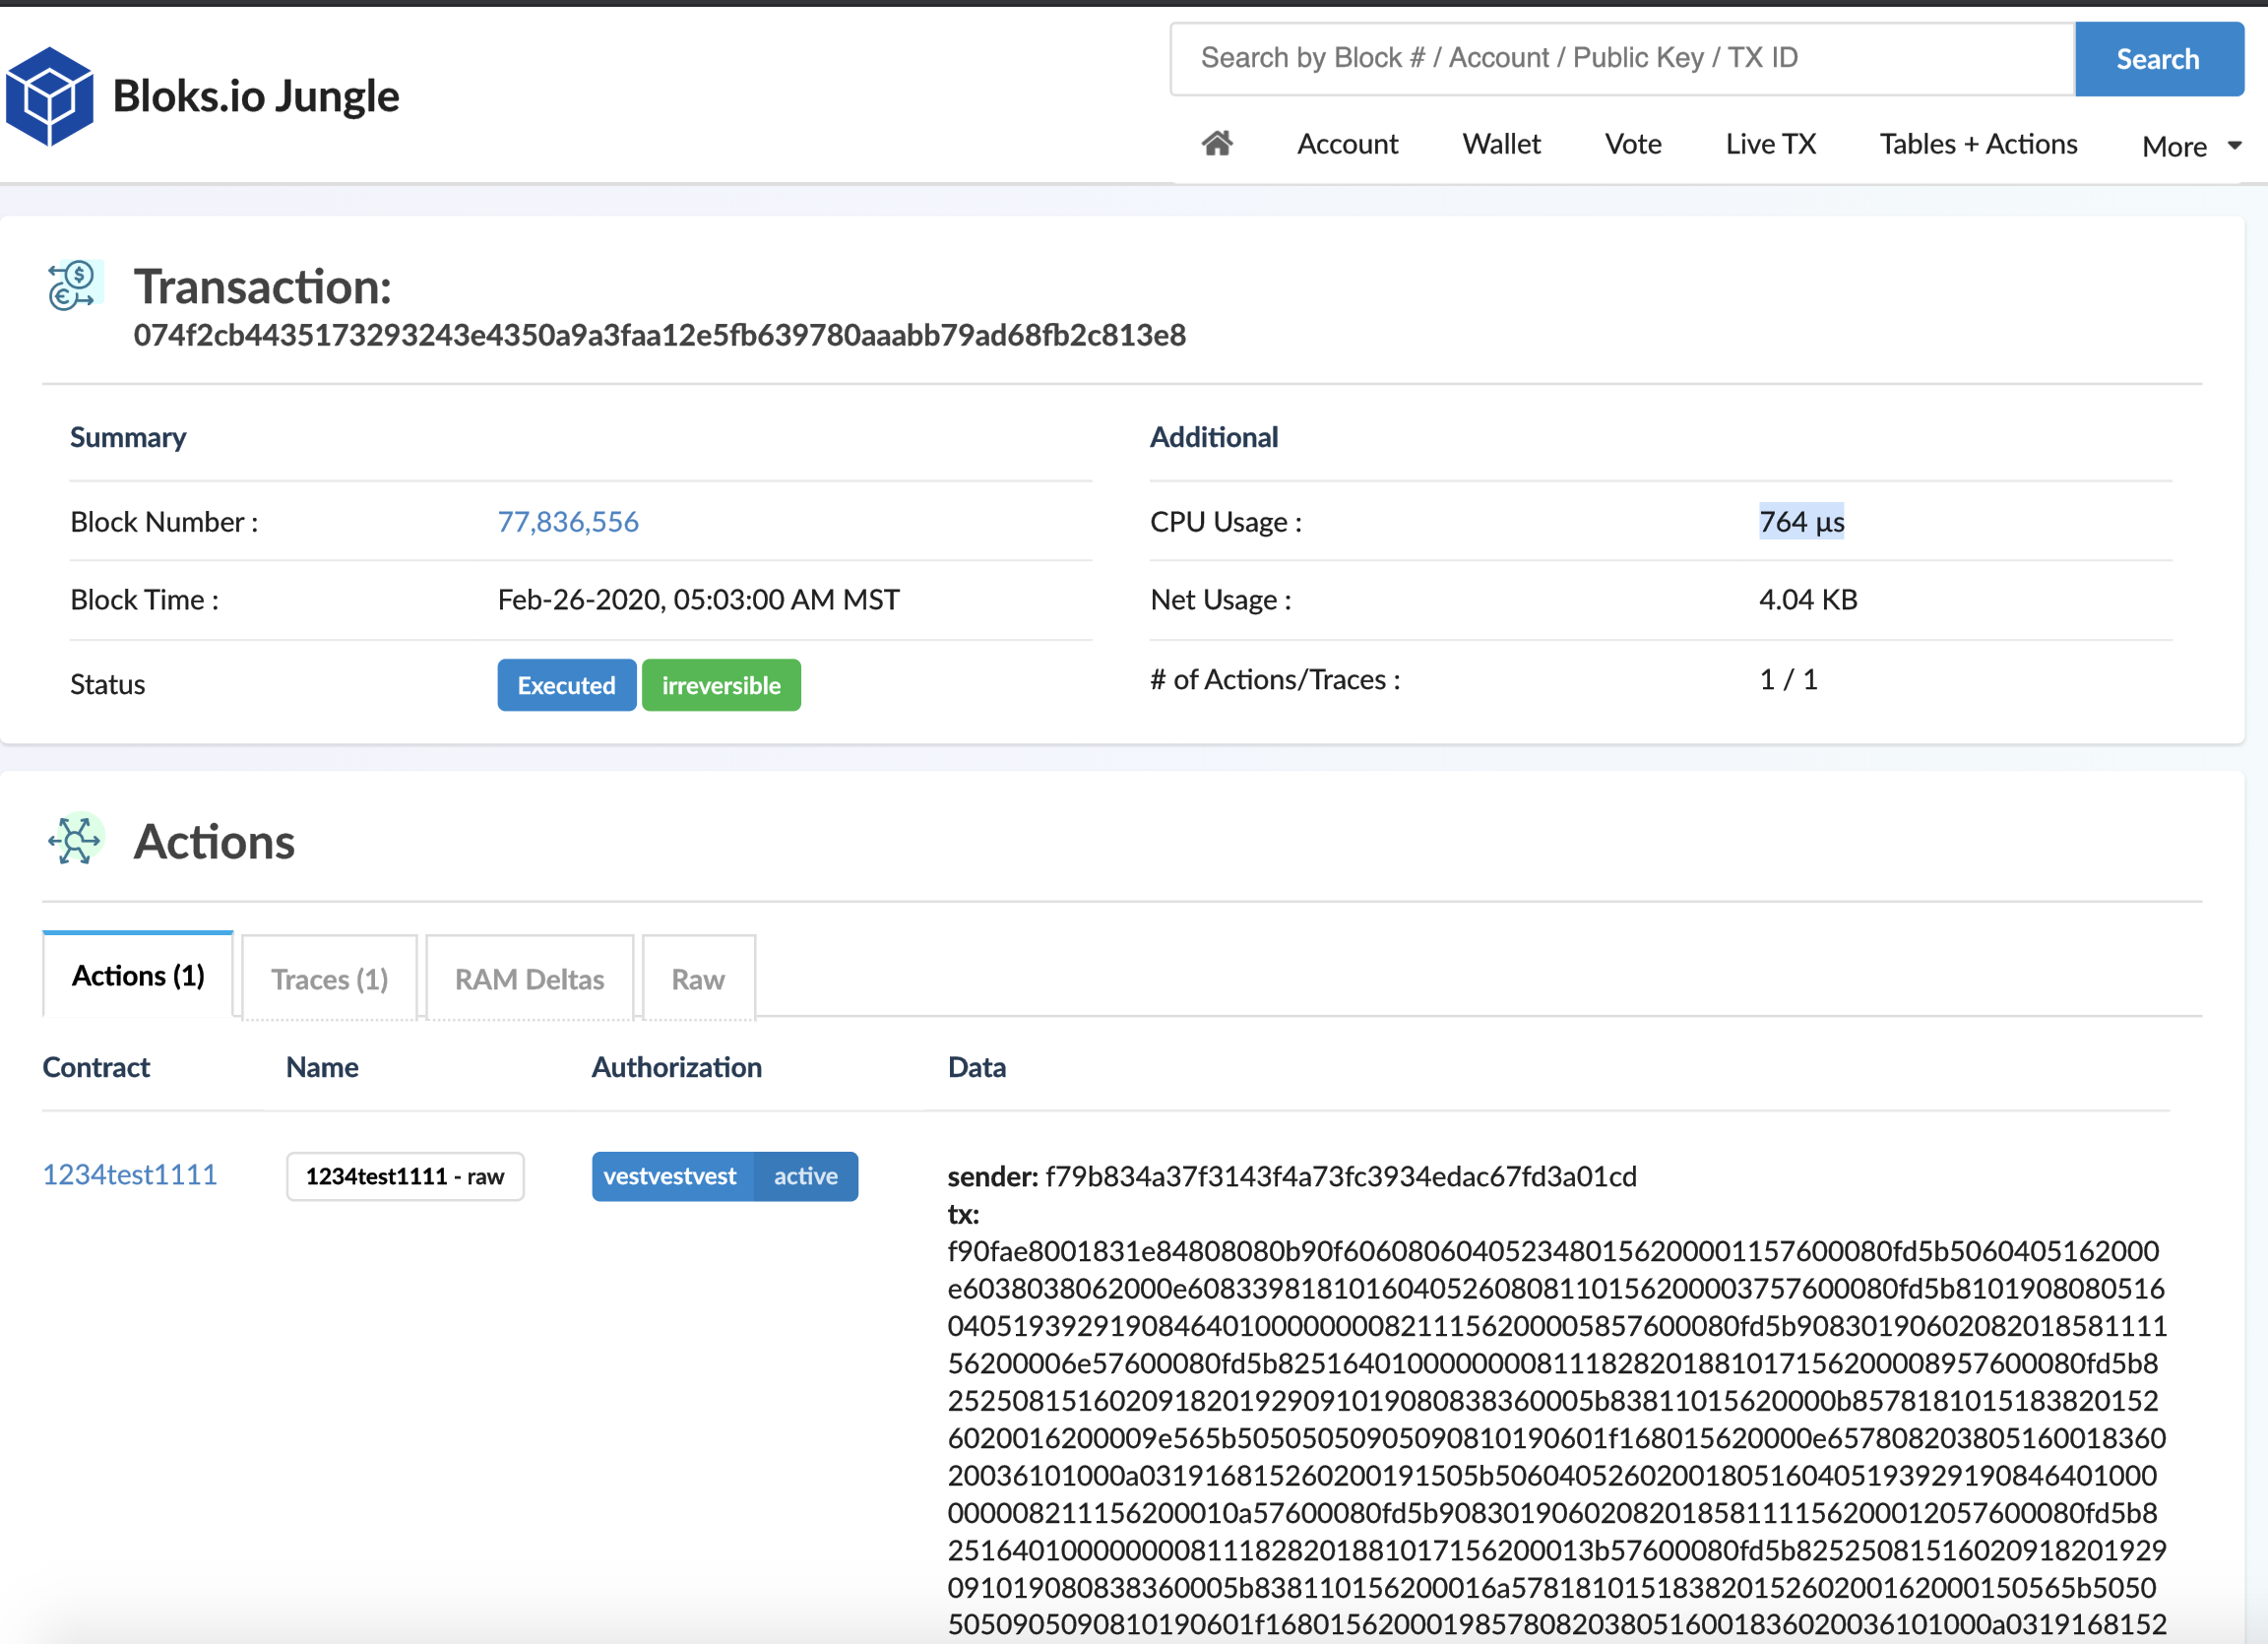This screenshot has height=1644, width=2268.
Task: Switch to the Traces (1) tab
Action: [x=329, y=979]
